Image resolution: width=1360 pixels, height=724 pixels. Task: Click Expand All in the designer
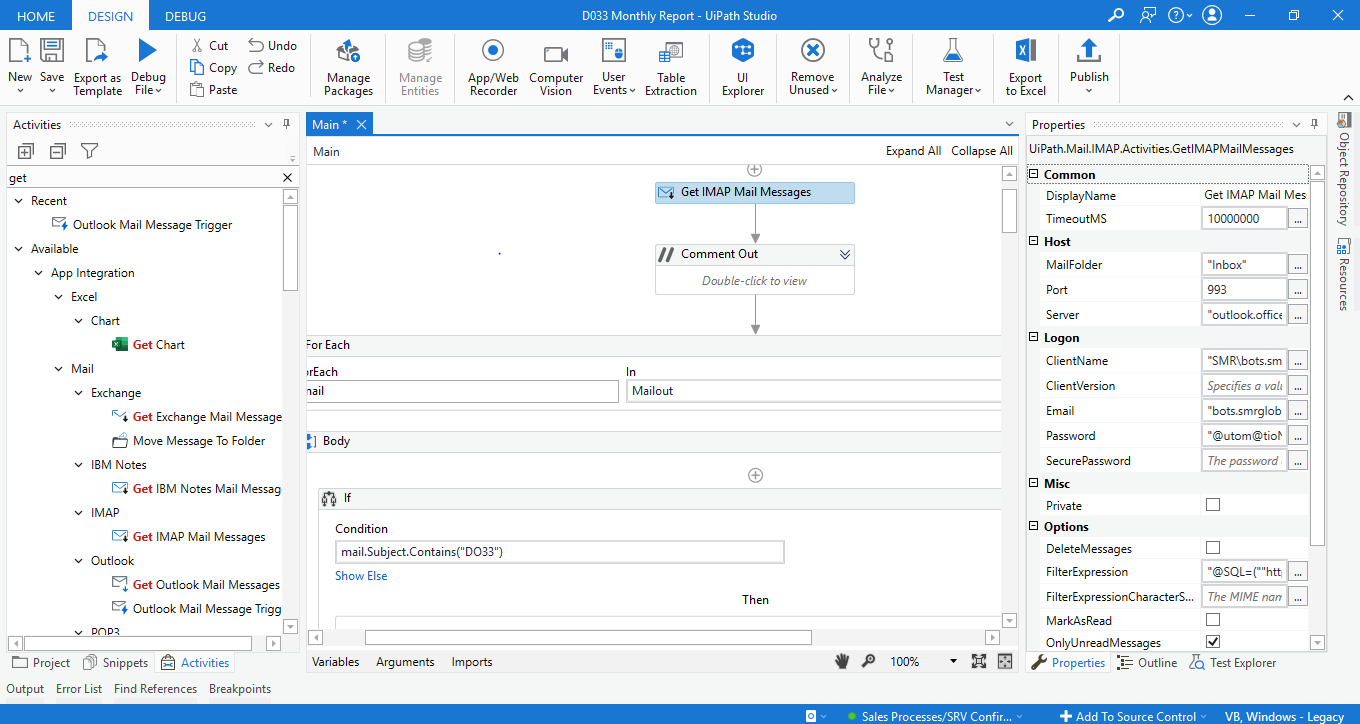pos(913,151)
